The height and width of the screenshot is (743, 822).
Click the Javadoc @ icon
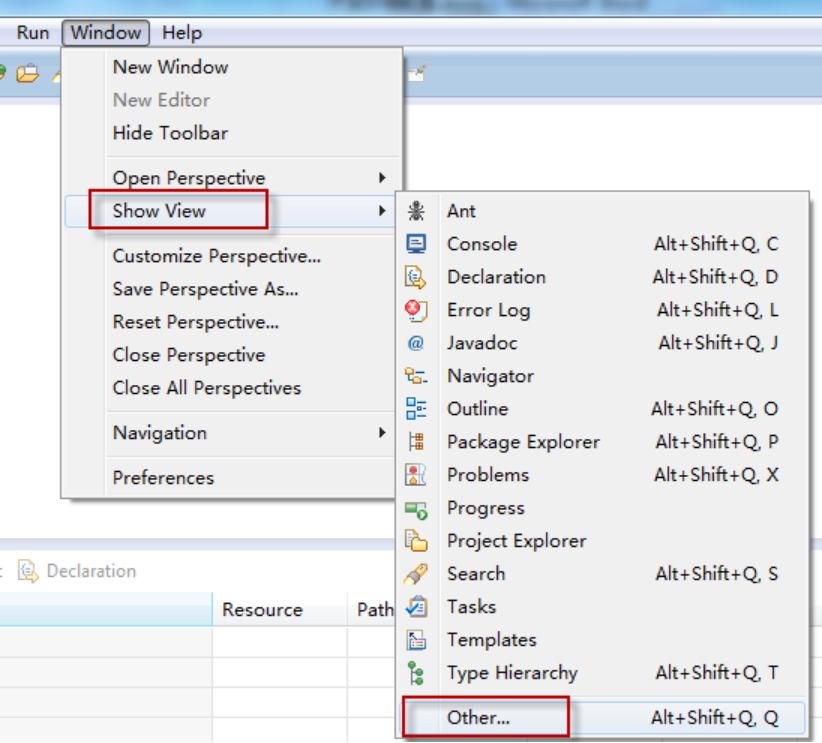416,343
